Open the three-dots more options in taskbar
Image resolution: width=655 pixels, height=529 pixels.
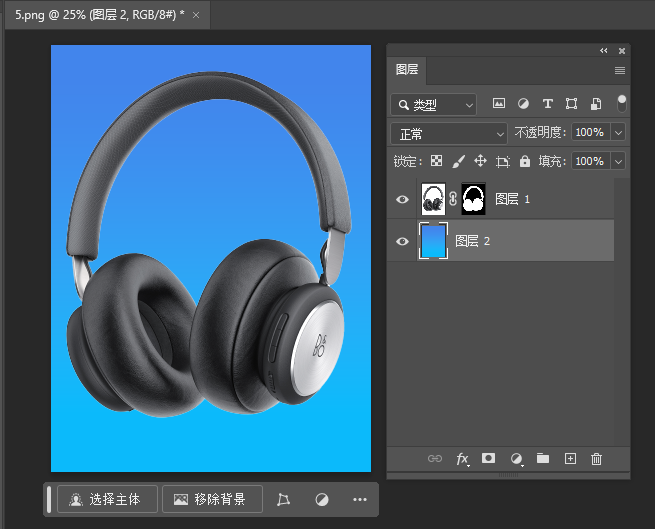(360, 499)
